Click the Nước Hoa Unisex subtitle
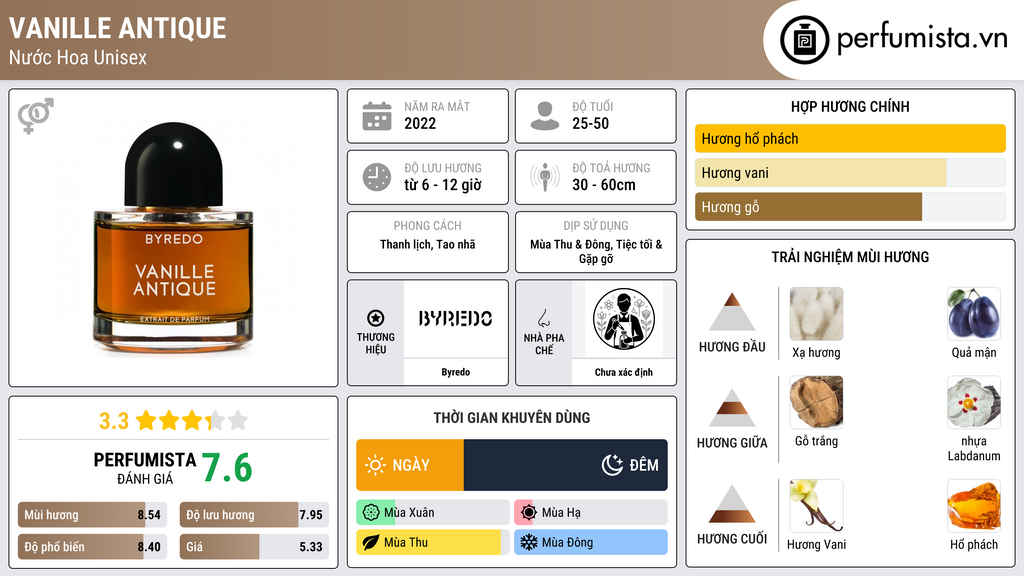1024x576 pixels. click(x=78, y=57)
